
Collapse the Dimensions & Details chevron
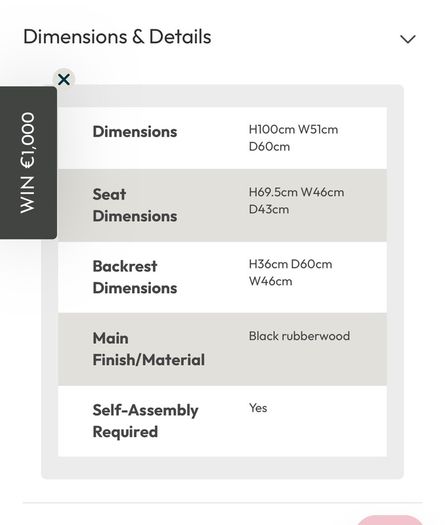(x=407, y=39)
